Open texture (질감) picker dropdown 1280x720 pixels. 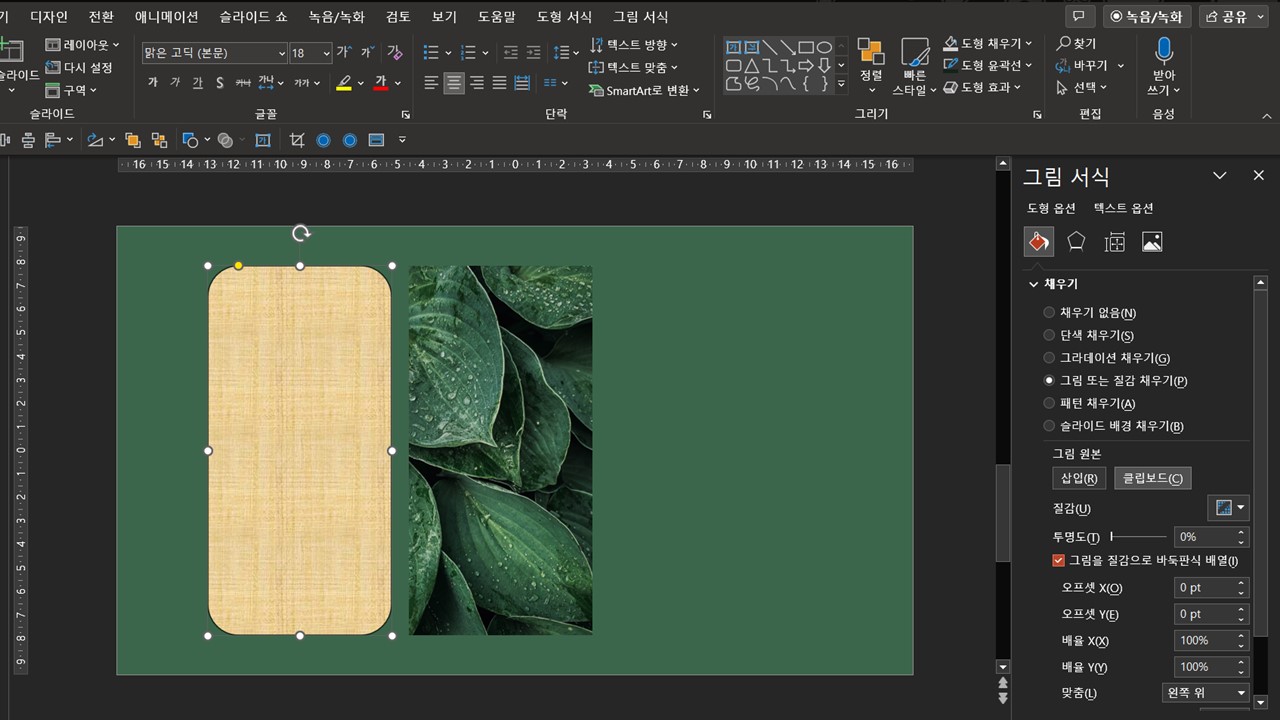click(1229, 508)
